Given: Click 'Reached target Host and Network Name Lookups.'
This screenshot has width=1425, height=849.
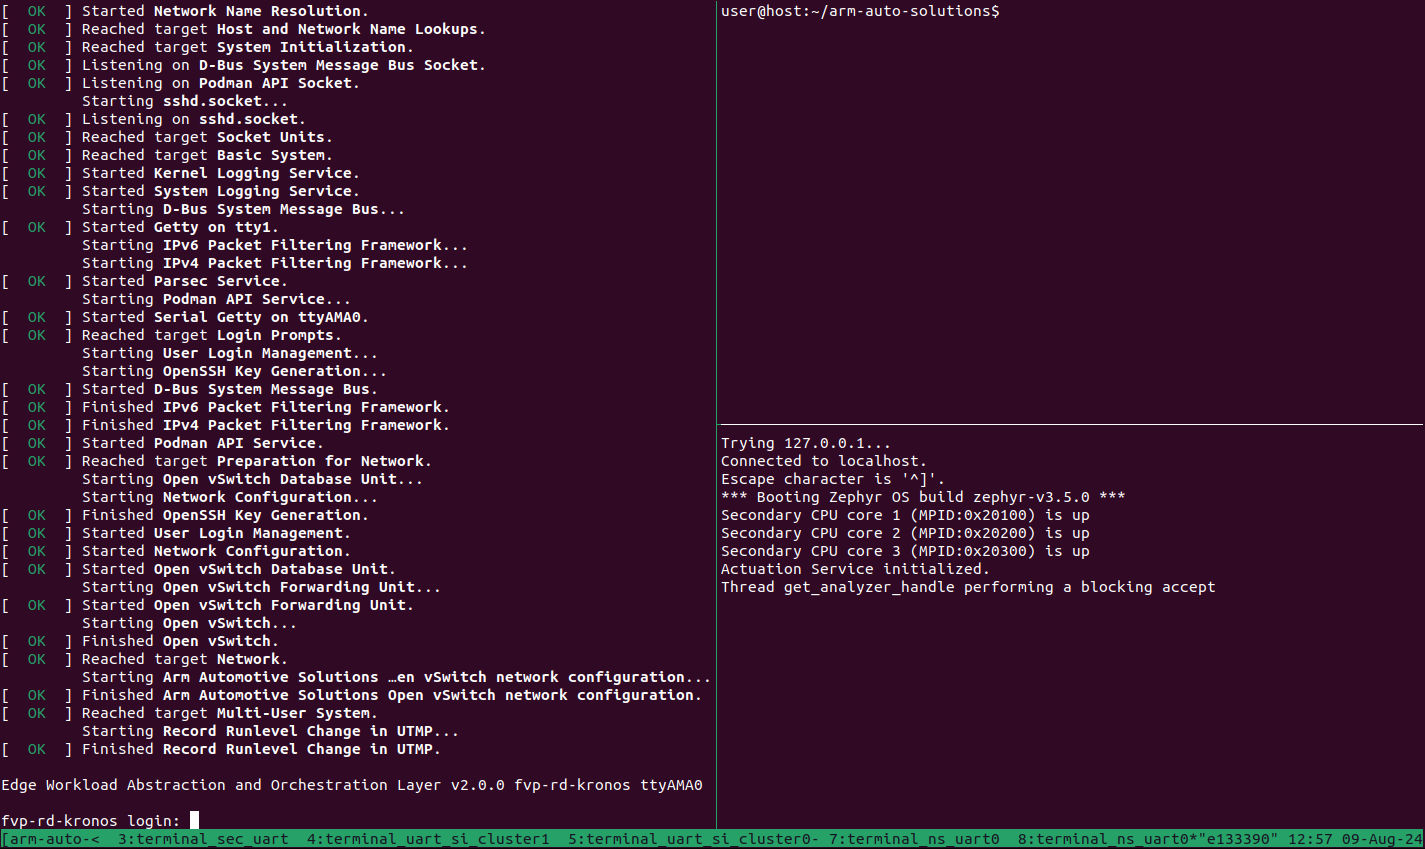Looking at the screenshot, I should pyautogui.click(x=283, y=29).
